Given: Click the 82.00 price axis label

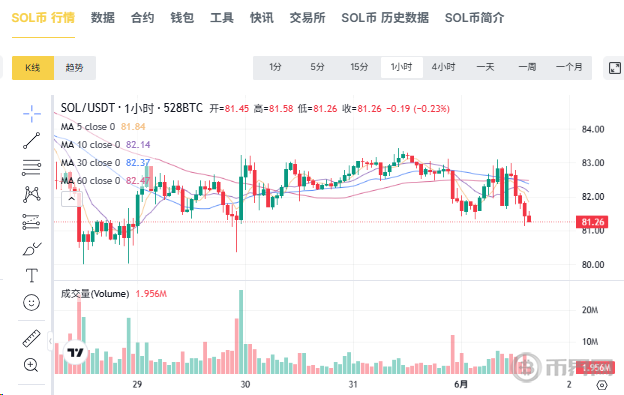Looking at the screenshot, I should [x=593, y=197].
